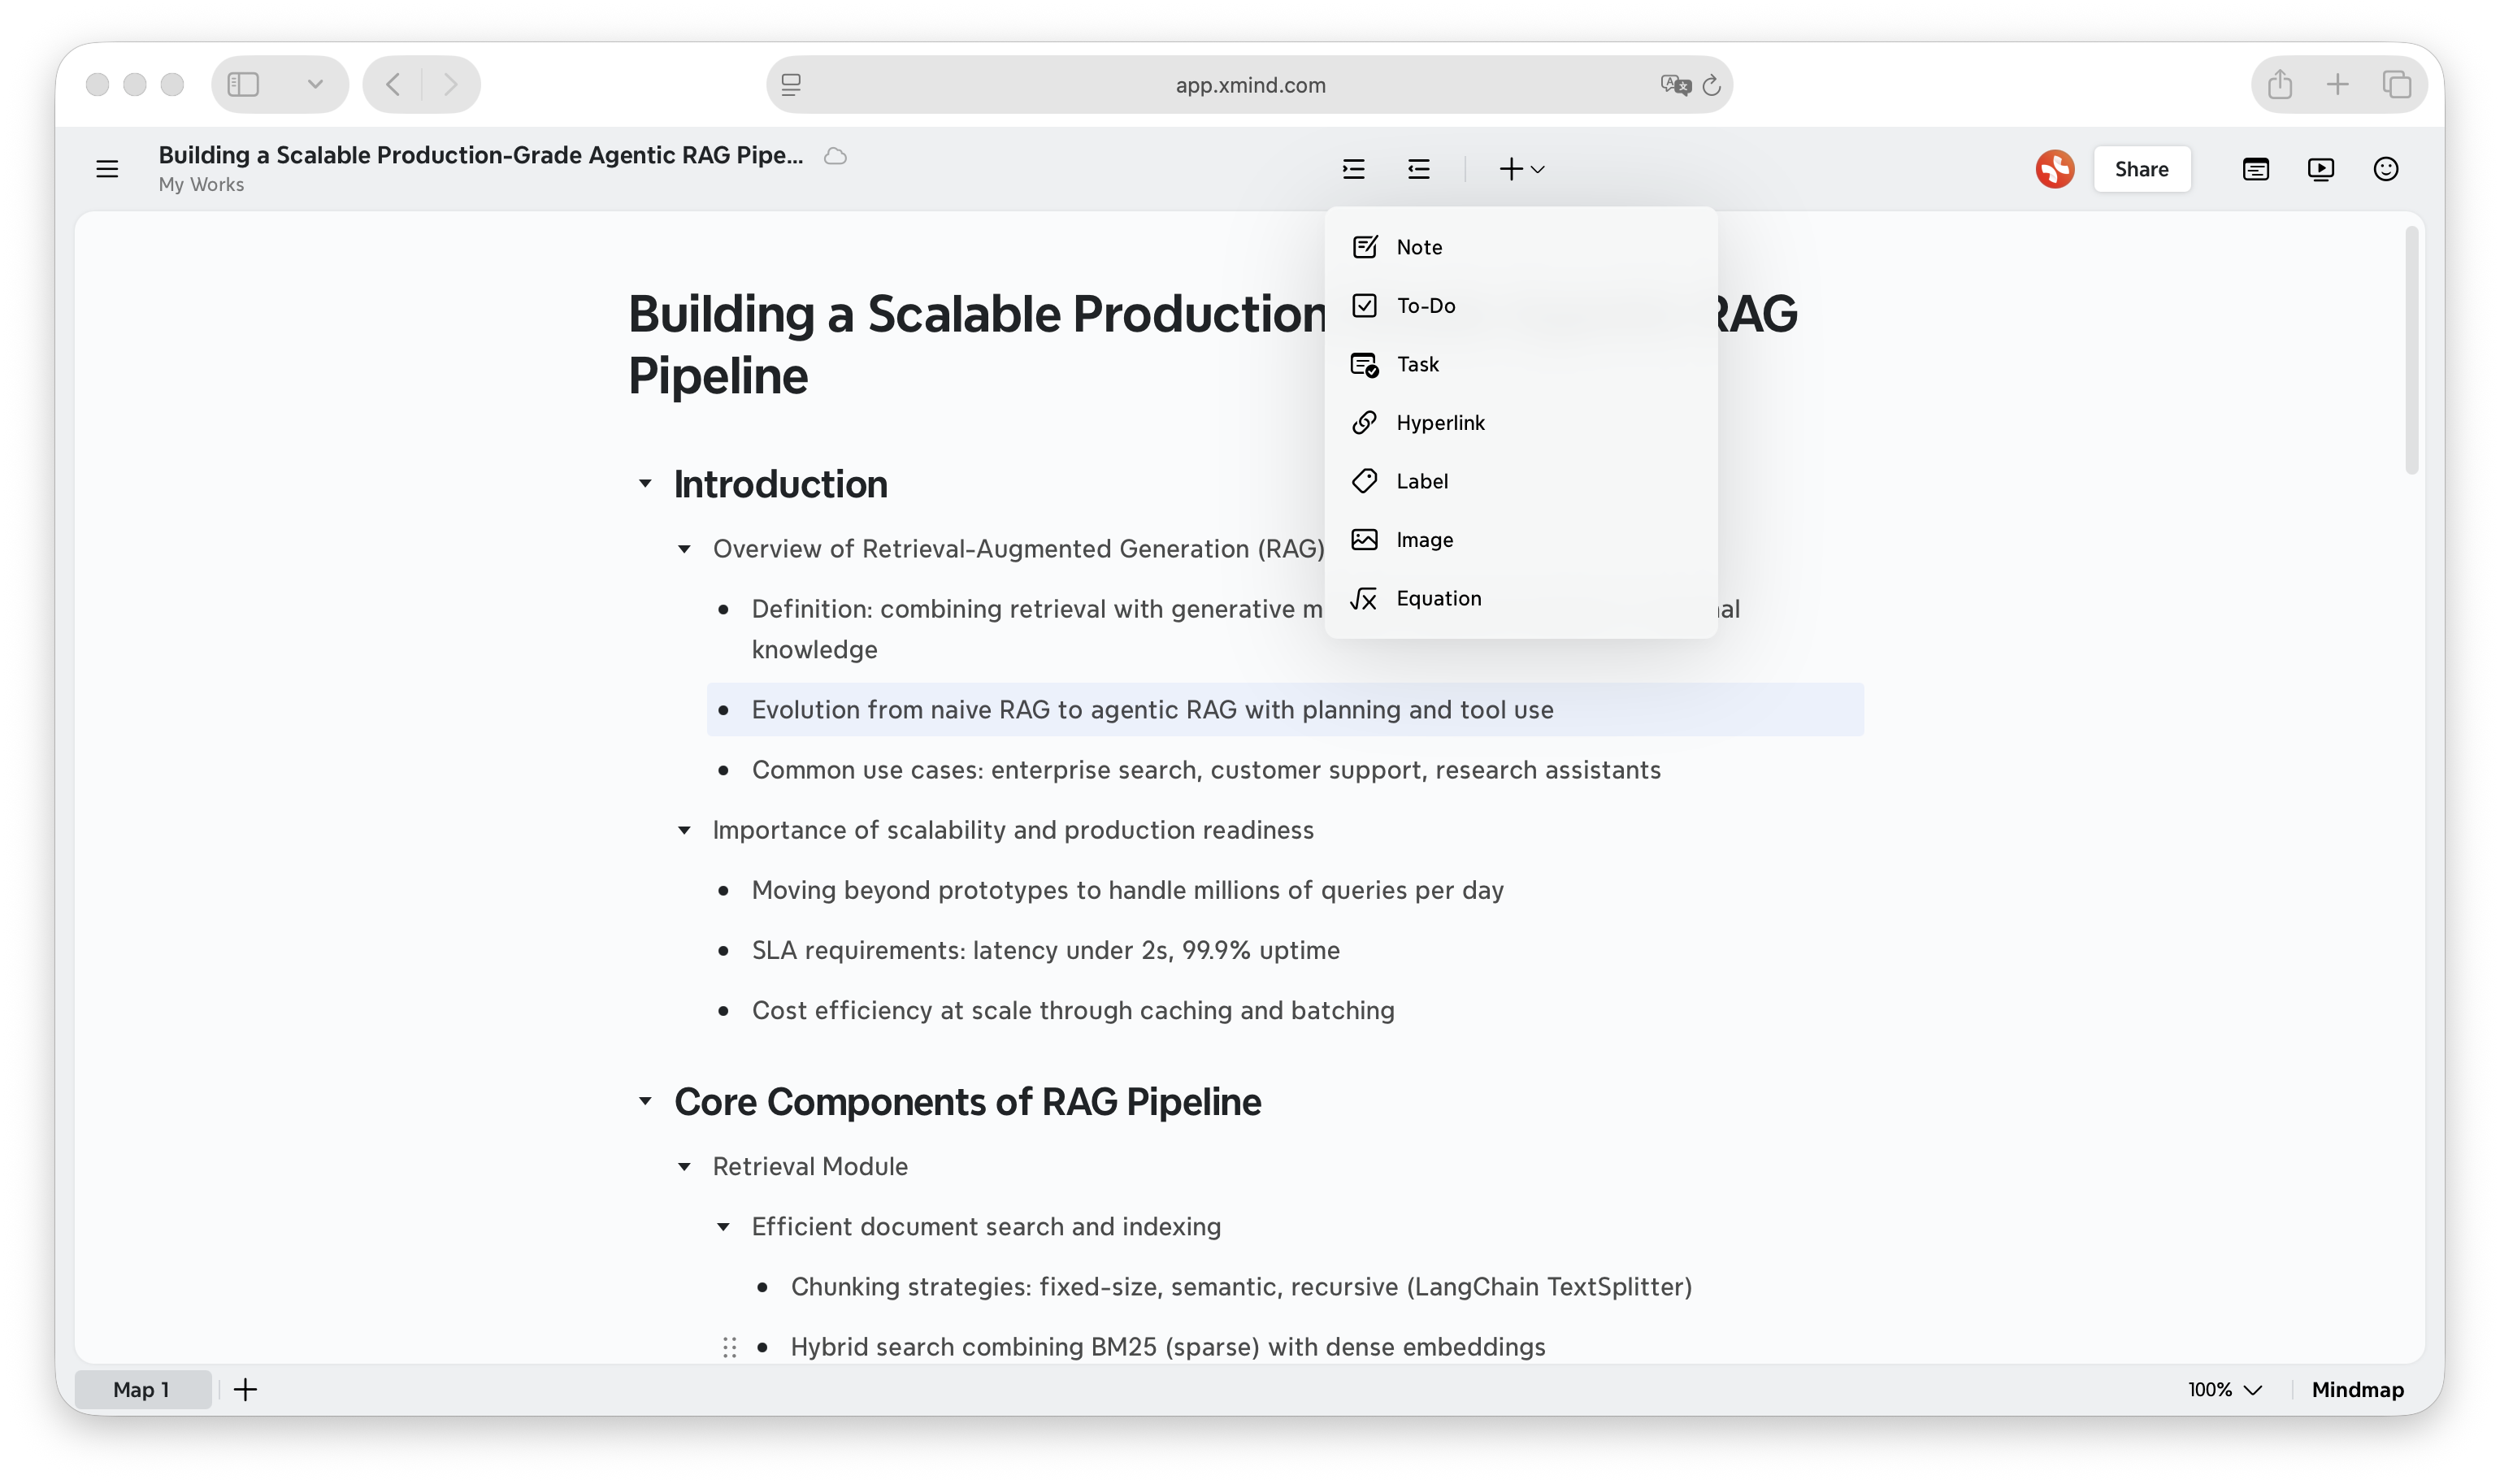2500x1484 pixels.
Task: Select the Cost efficiency at scale line
Action: [1073, 1010]
